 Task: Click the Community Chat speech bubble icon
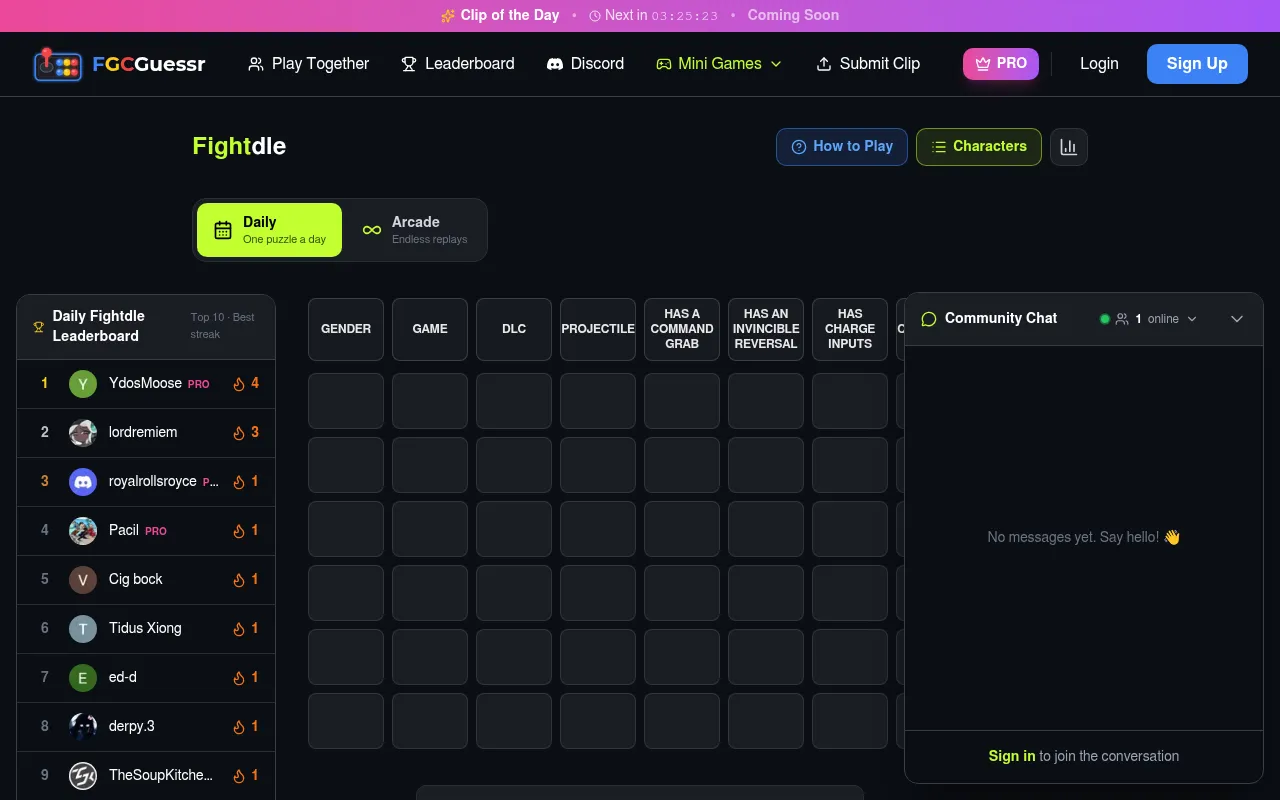pos(929,319)
